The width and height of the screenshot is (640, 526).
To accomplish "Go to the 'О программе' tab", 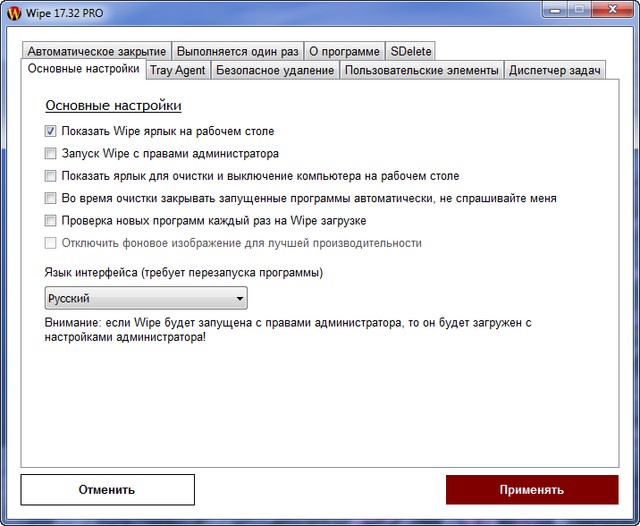I will (343, 51).
